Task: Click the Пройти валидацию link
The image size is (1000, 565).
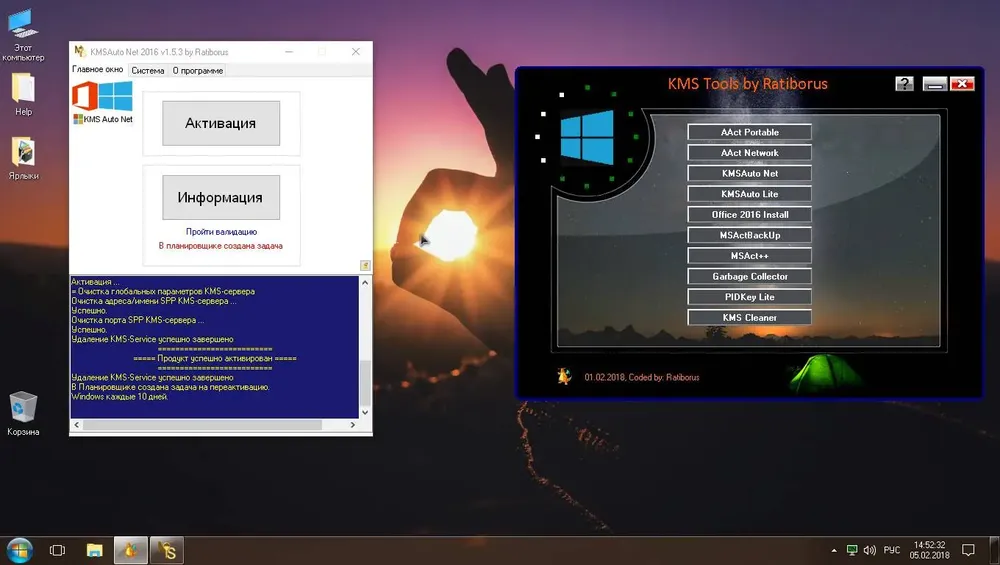Action: click(221, 231)
